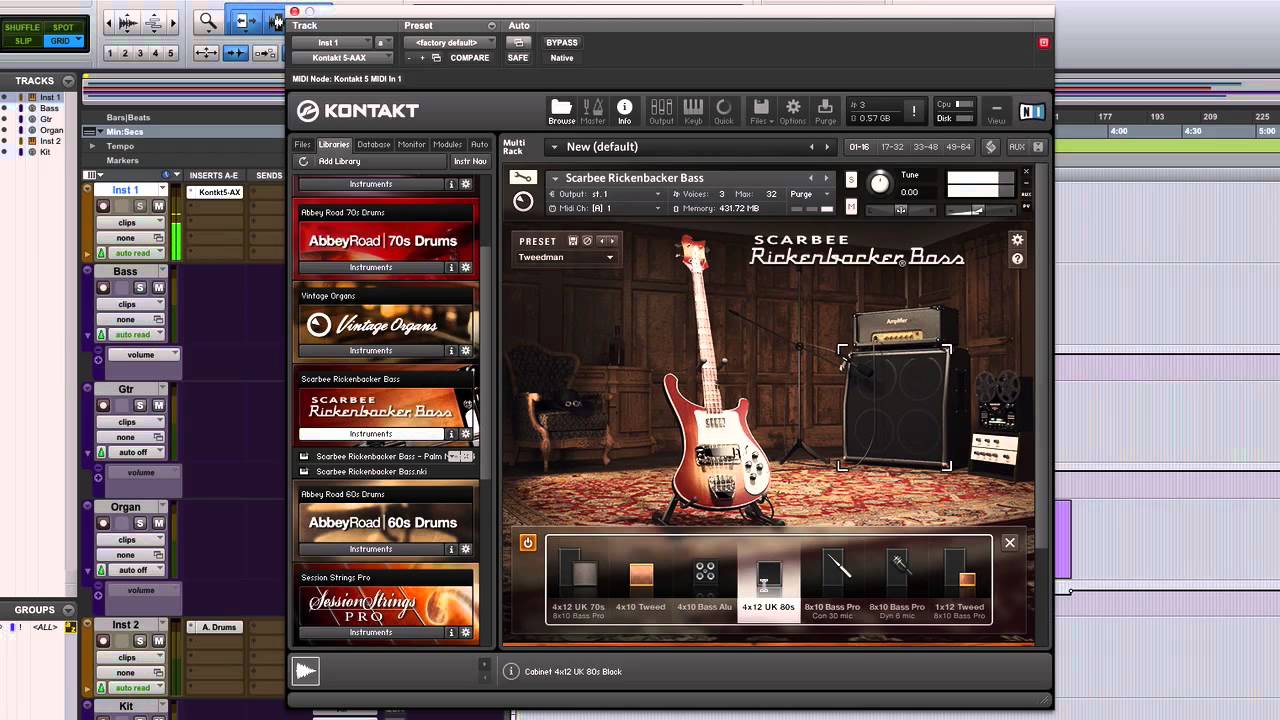
Task: Open the instrument wrench edit mode
Action: coord(522,178)
